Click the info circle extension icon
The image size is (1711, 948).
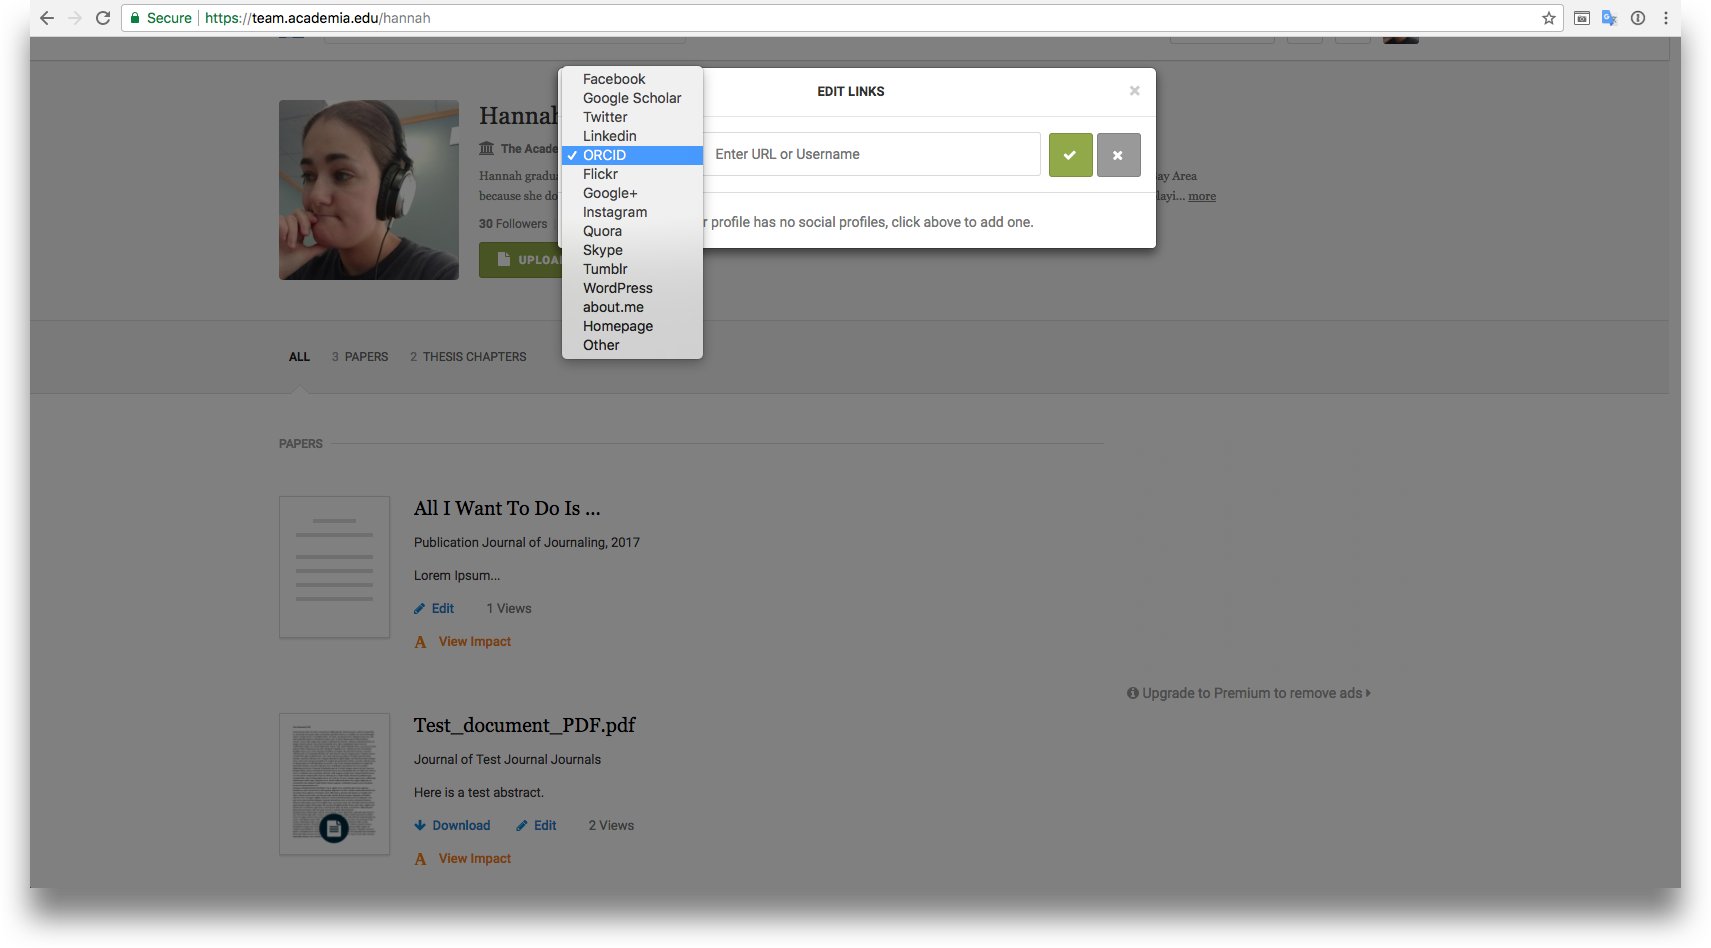click(1638, 18)
